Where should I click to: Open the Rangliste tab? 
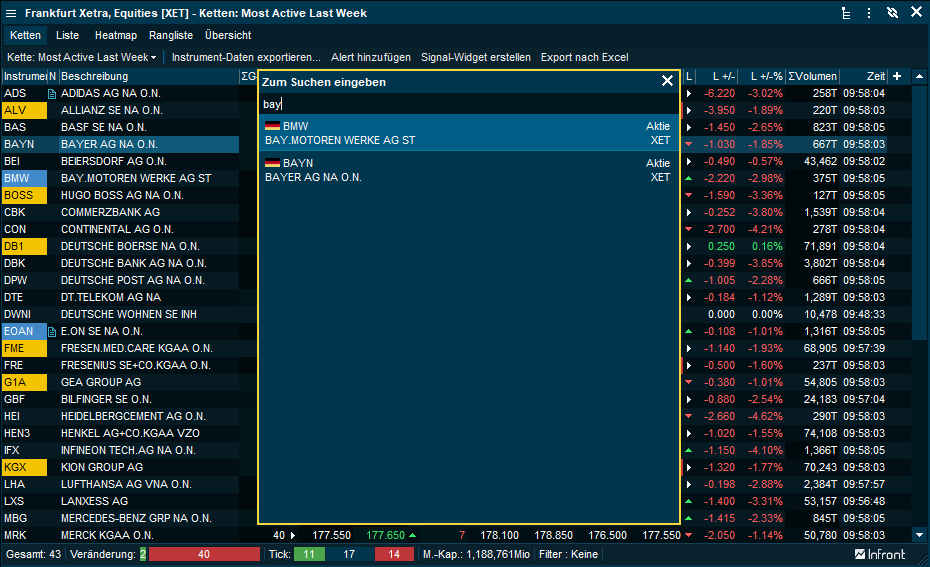click(171, 35)
